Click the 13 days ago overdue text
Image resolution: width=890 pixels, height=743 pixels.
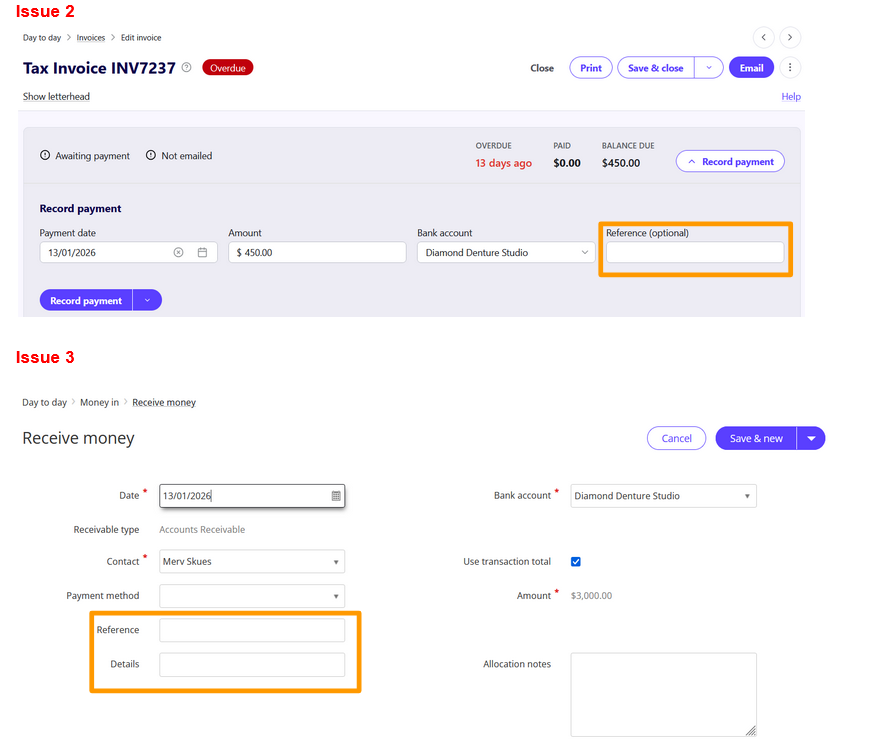[x=503, y=163]
